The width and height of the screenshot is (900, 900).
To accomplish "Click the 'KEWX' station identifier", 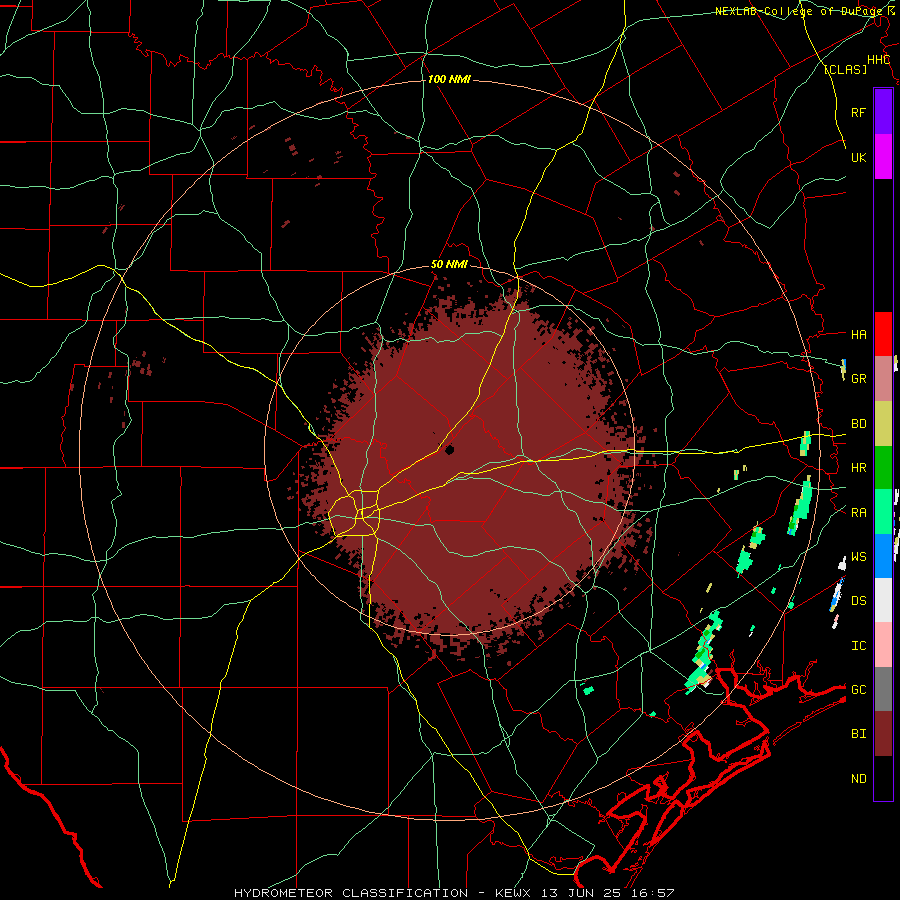I will click(513, 893).
